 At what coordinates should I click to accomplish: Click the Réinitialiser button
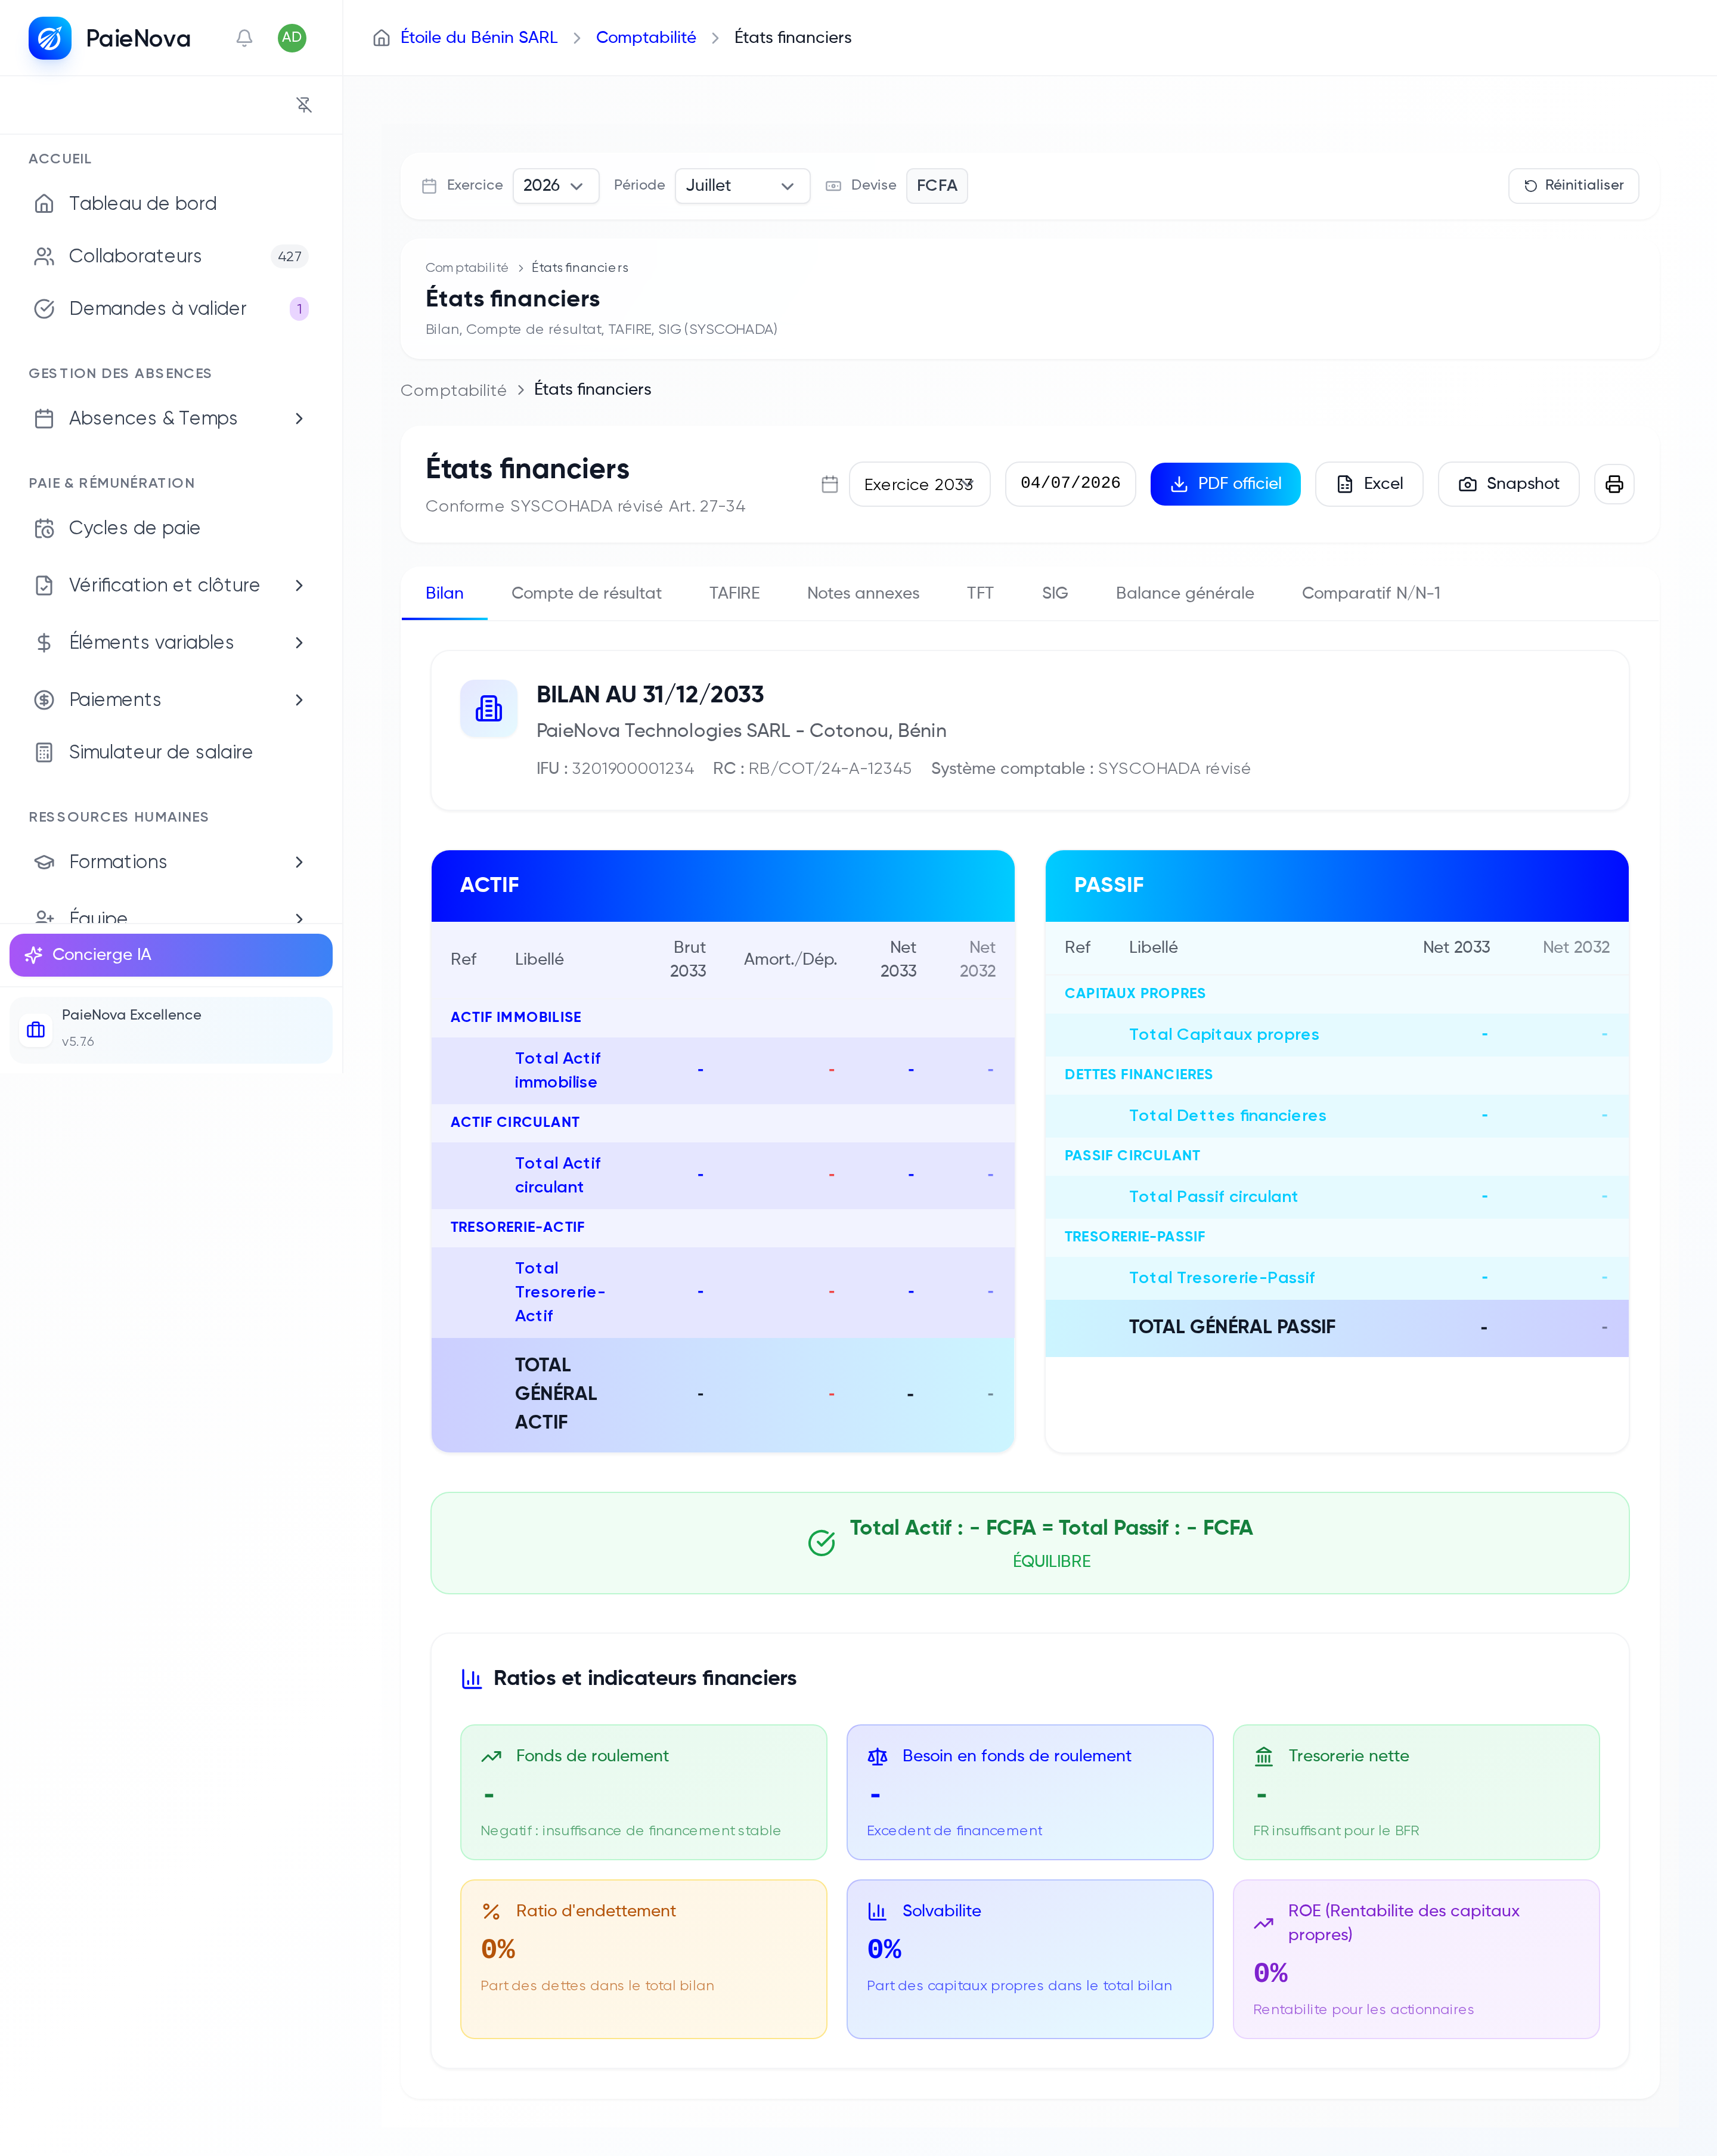click(x=1573, y=186)
